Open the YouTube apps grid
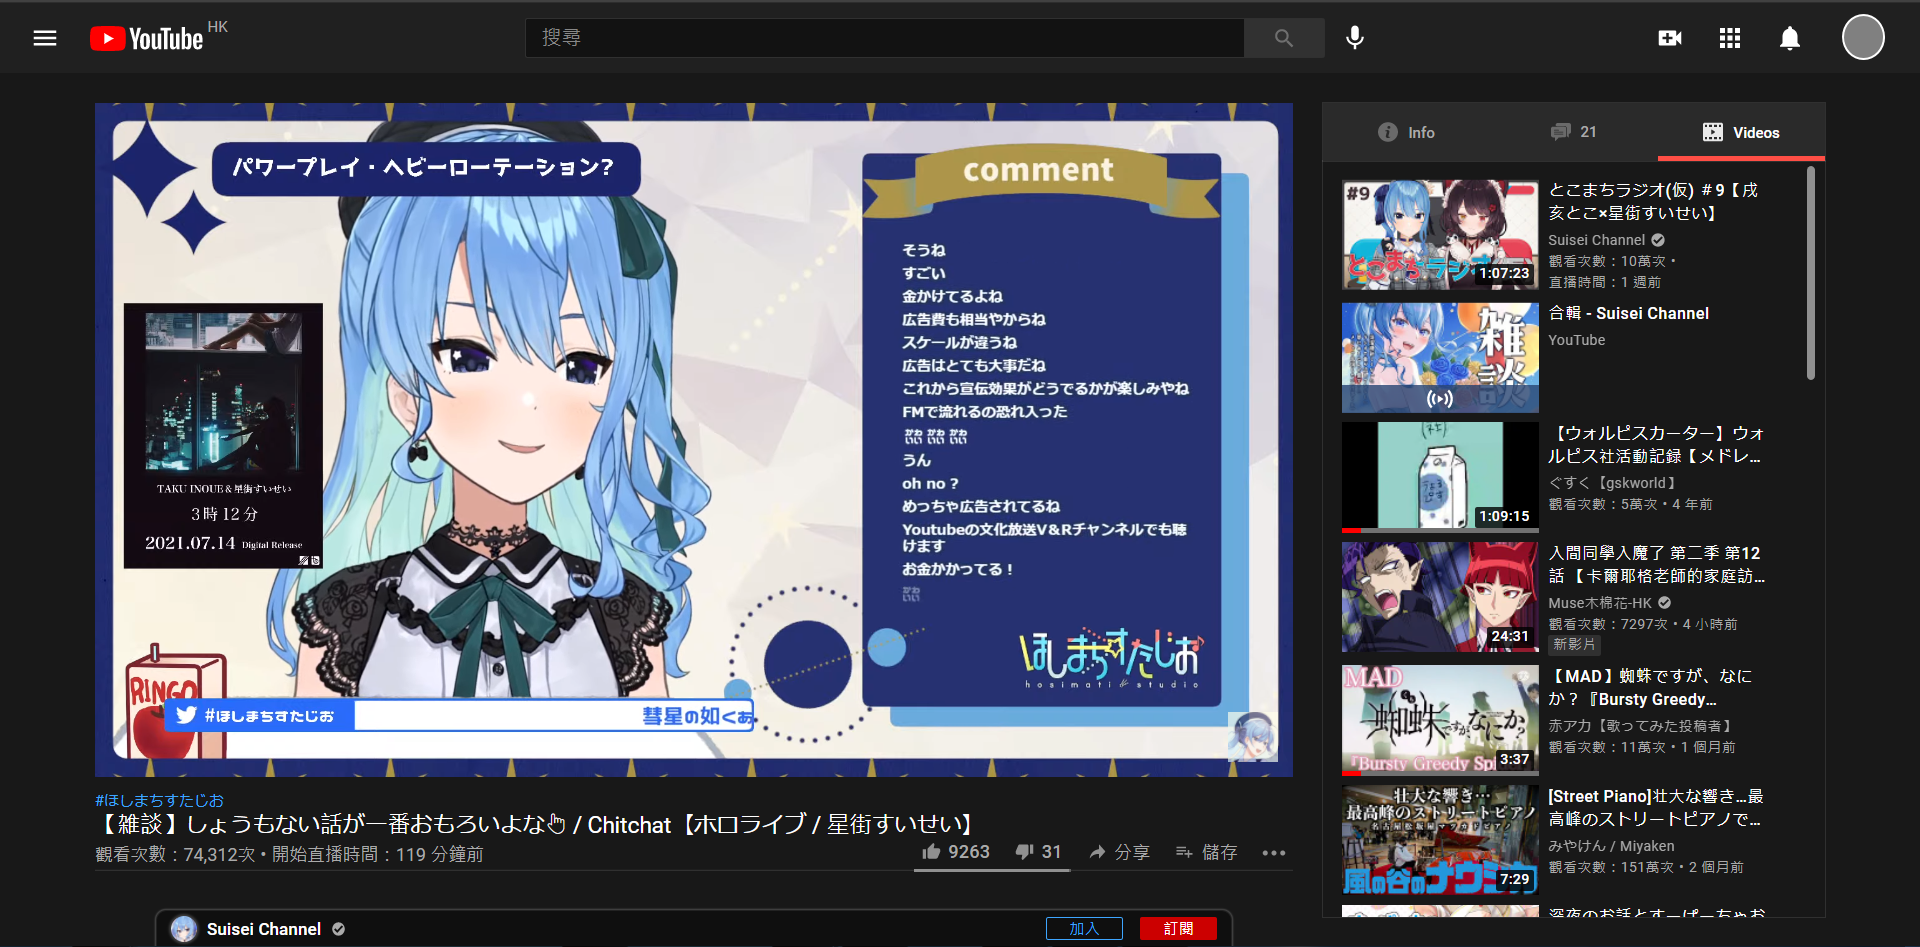Viewport: 1920px width, 947px height. pyautogui.click(x=1729, y=38)
